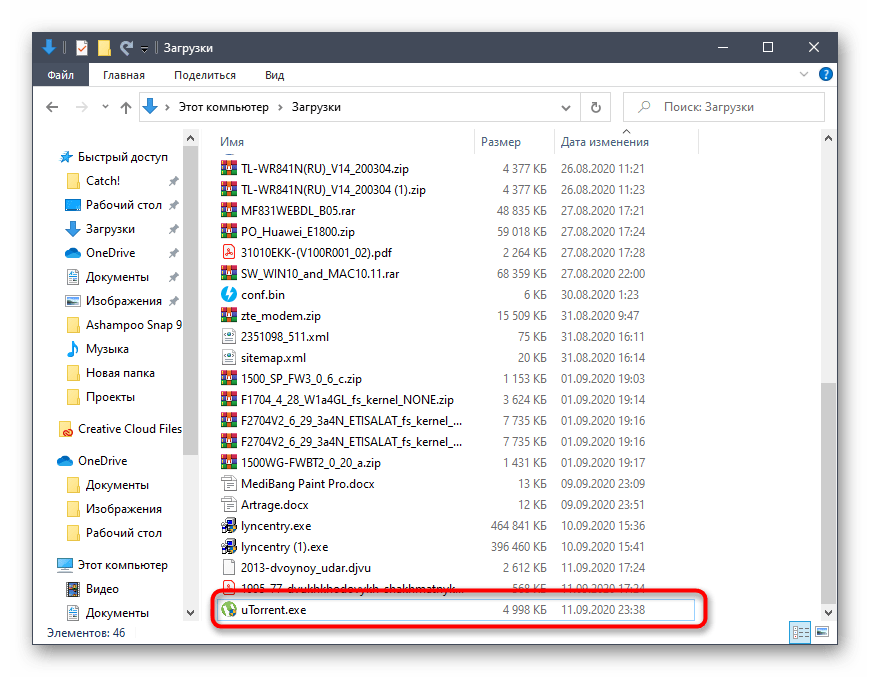
Task: Click the conf.bin file icon
Action: 228,295
